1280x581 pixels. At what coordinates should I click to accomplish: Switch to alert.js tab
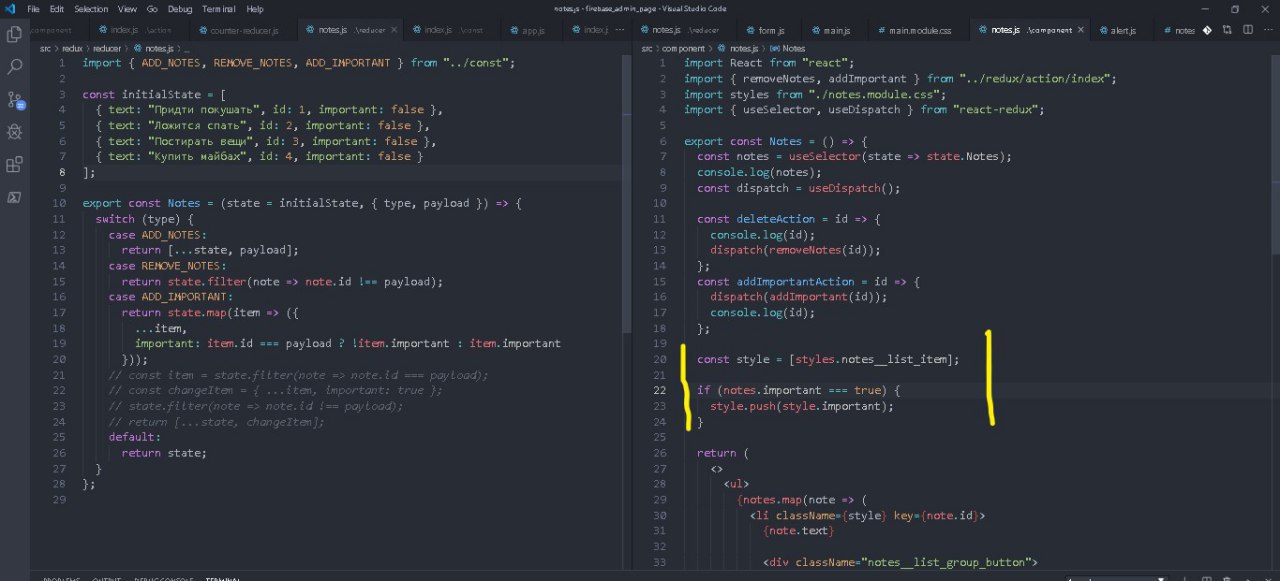pyautogui.click(x=1123, y=30)
